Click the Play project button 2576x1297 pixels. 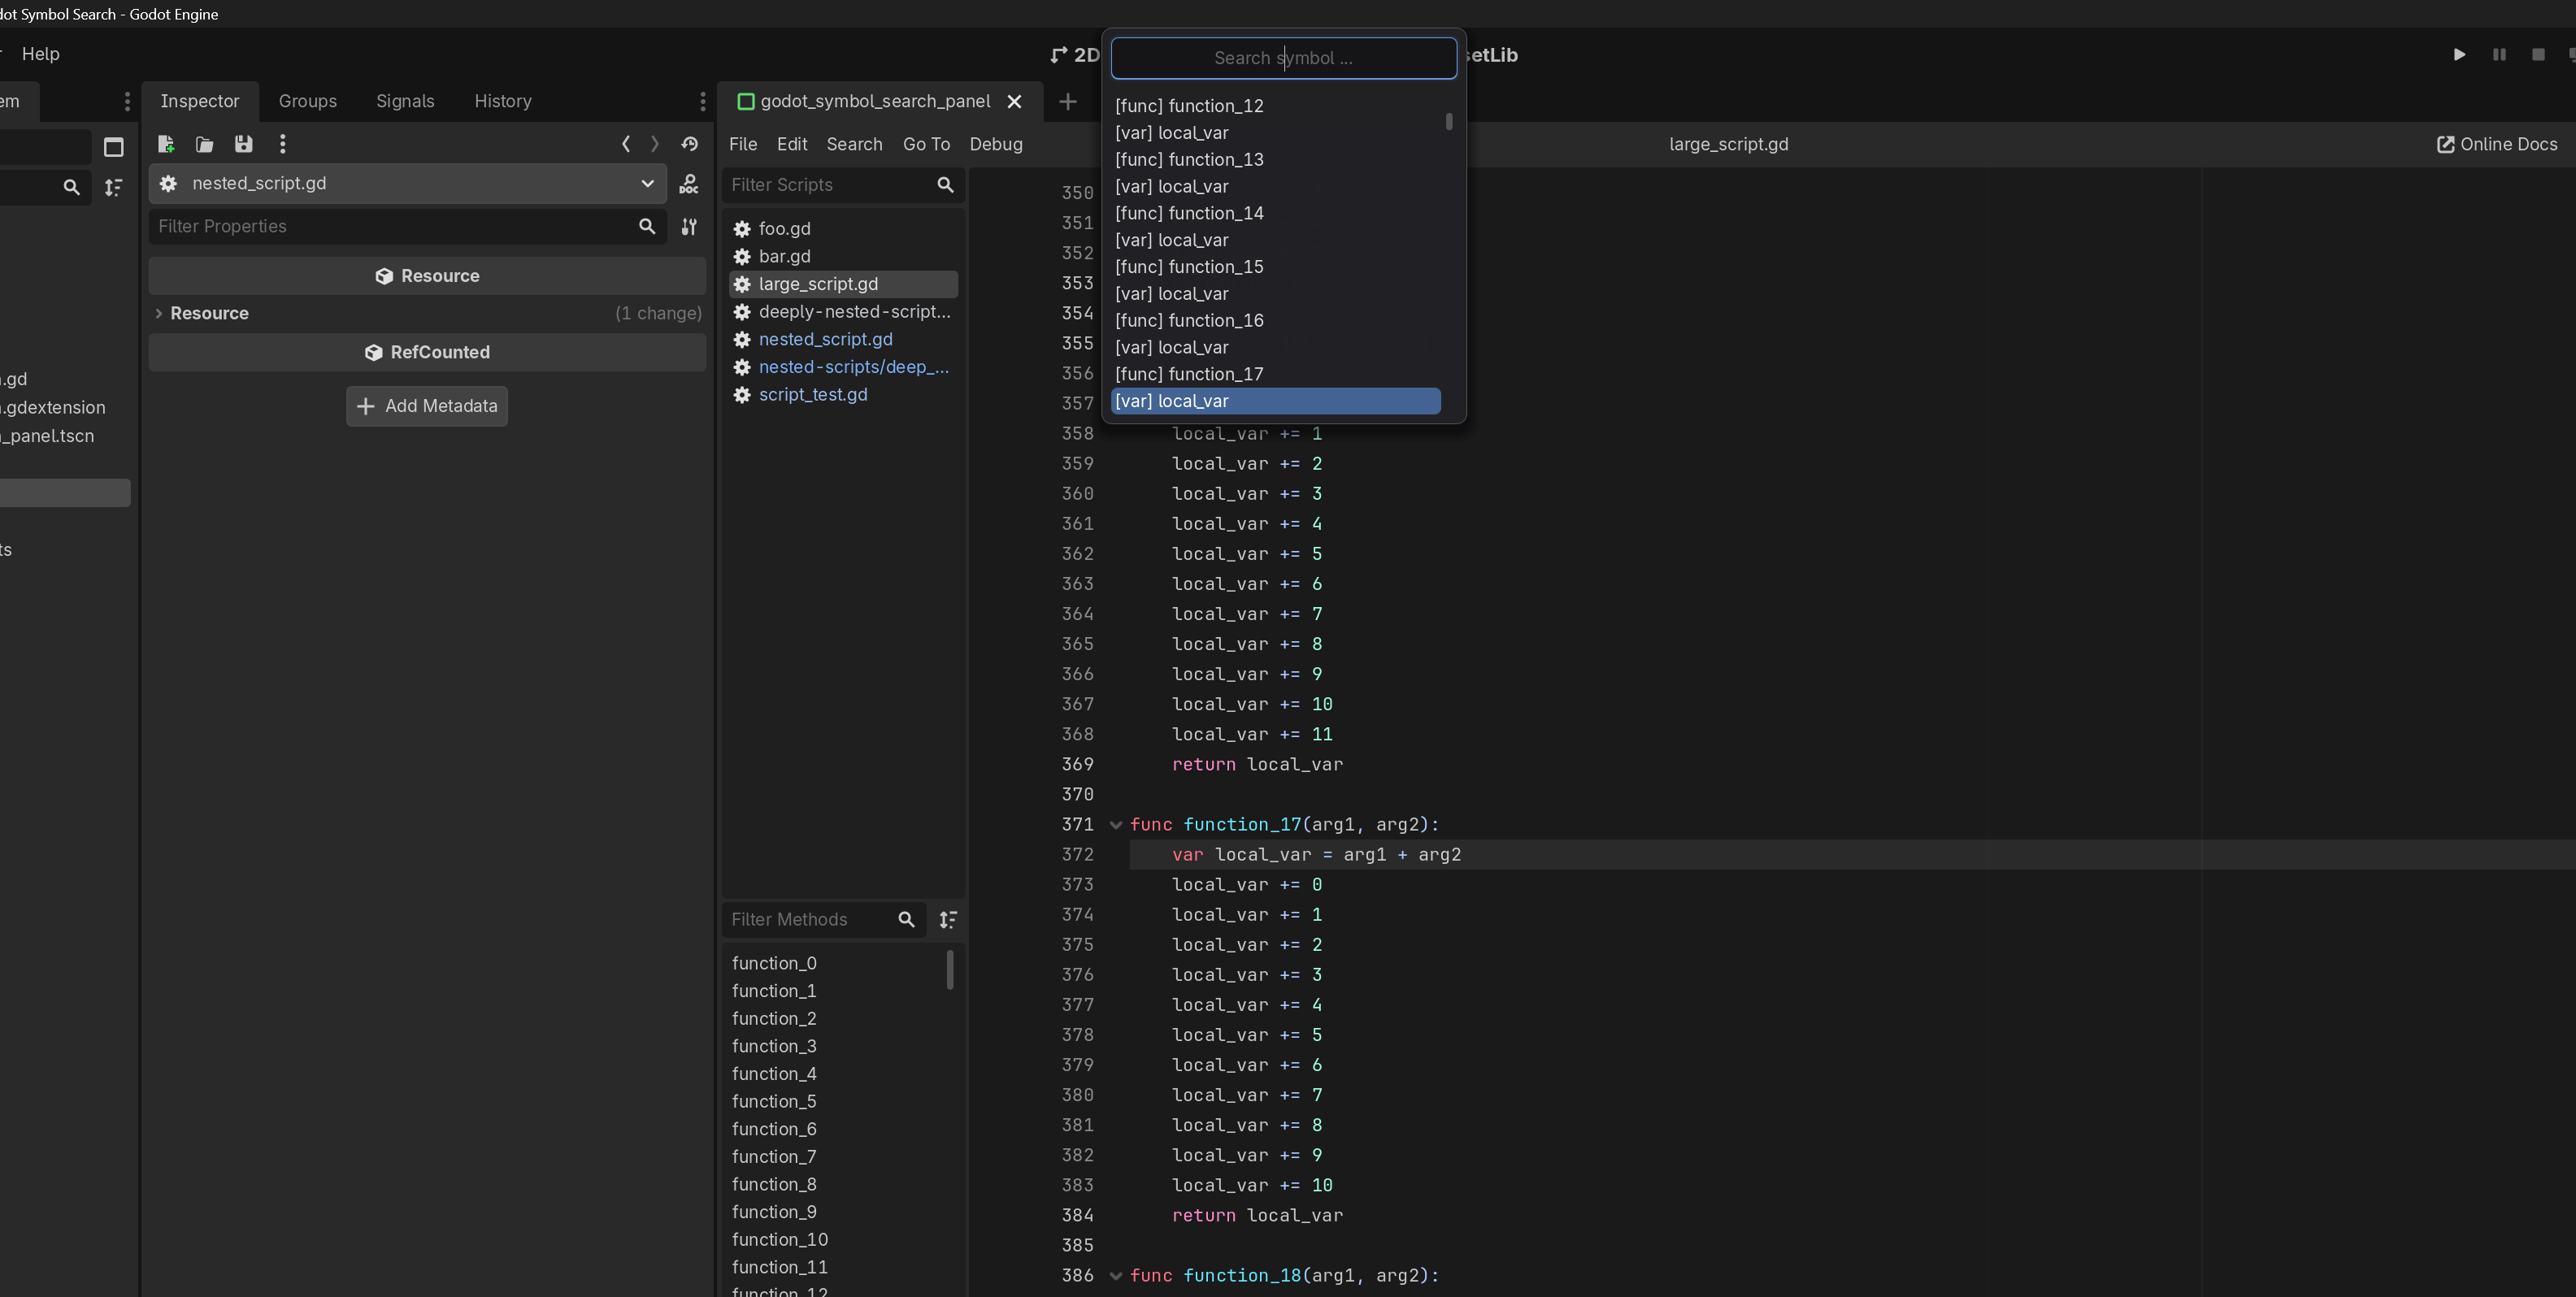(x=2459, y=54)
